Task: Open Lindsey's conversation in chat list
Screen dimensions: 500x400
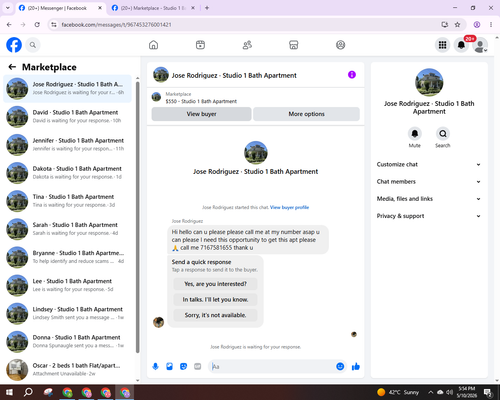Action: click(x=67, y=314)
